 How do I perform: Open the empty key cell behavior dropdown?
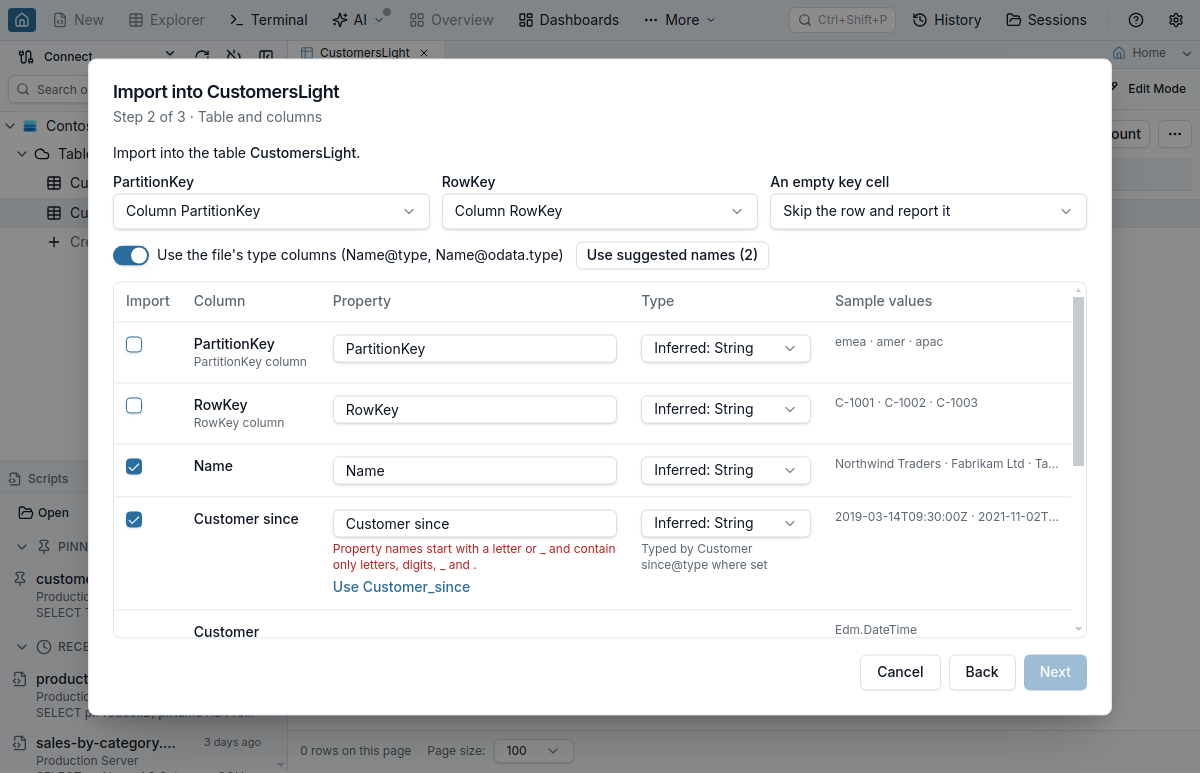[x=928, y=211]
